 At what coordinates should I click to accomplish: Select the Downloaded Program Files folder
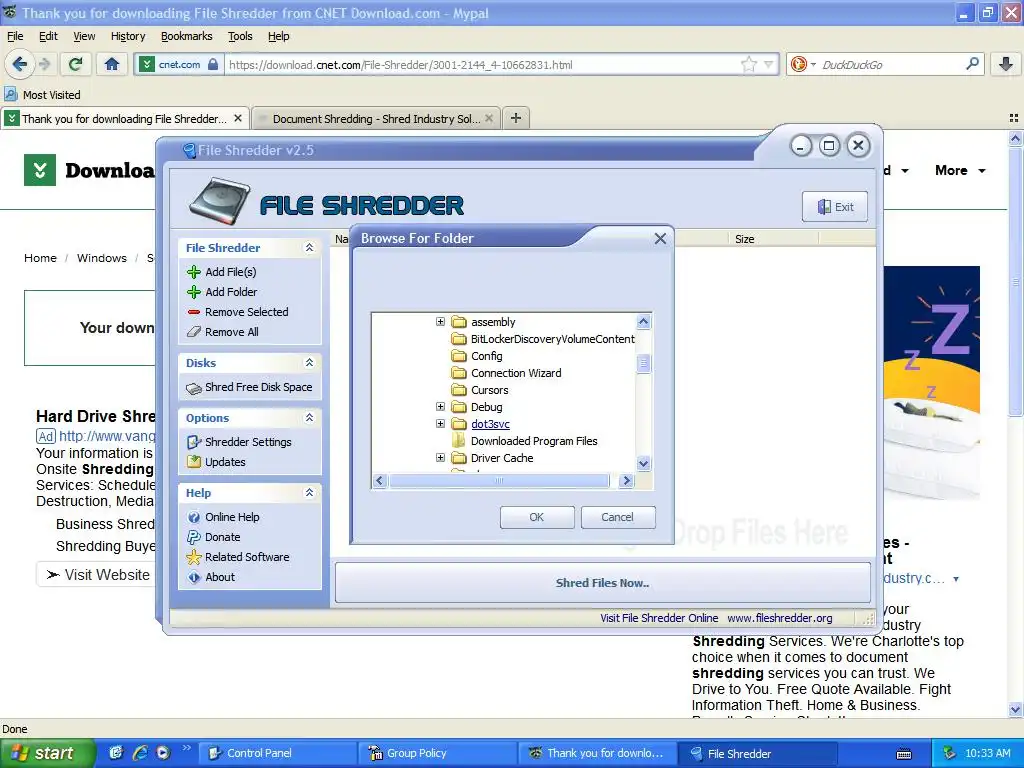coord(534,441)
